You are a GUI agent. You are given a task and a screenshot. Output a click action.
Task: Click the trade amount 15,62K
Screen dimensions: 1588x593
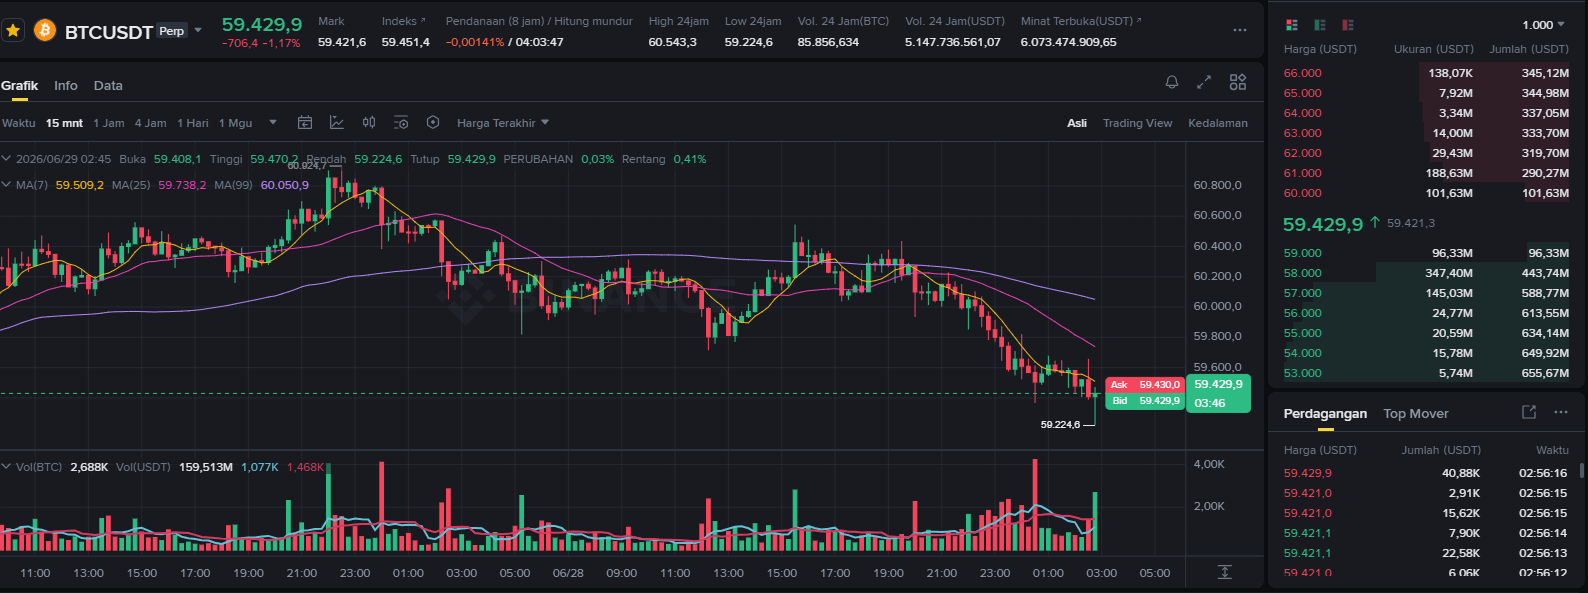(x=1461, y=513)
